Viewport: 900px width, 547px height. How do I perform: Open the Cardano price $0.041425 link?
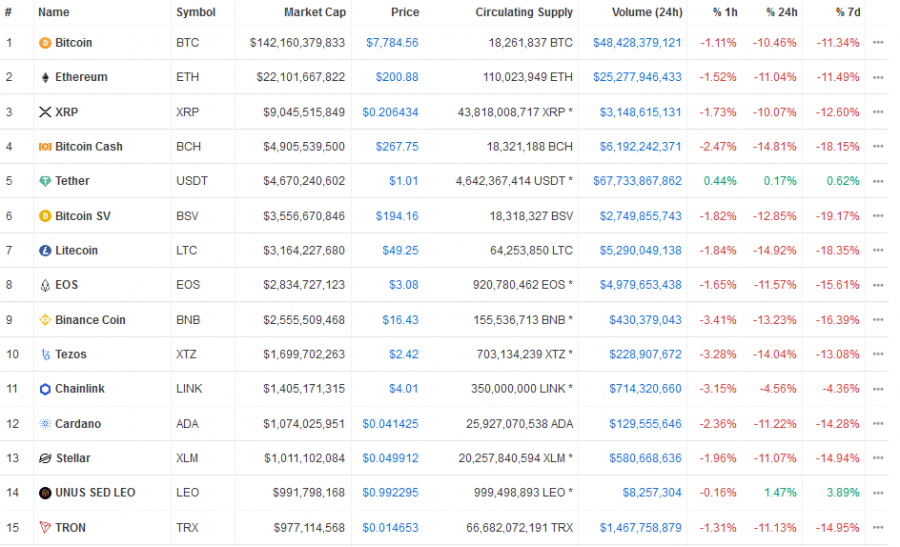390,424
